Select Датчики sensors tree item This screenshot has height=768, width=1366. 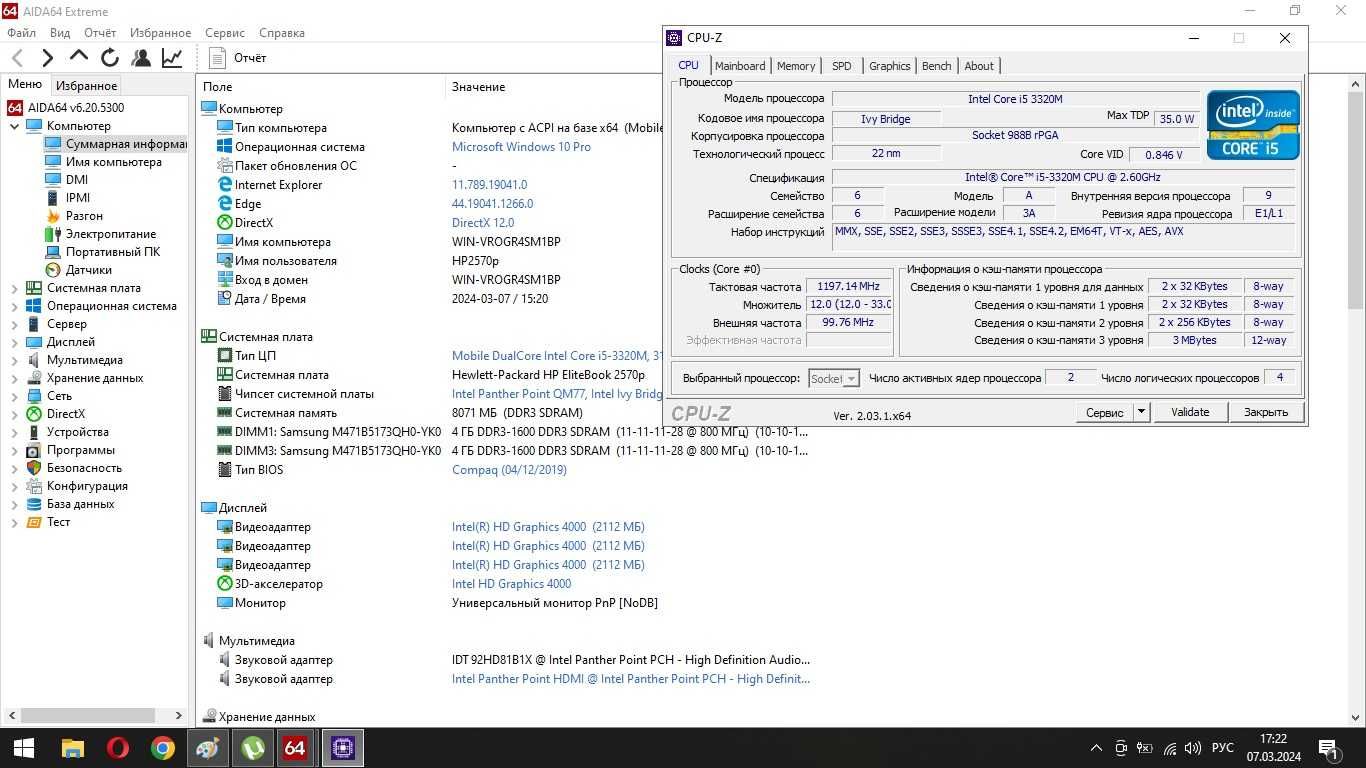pos(78,270)
